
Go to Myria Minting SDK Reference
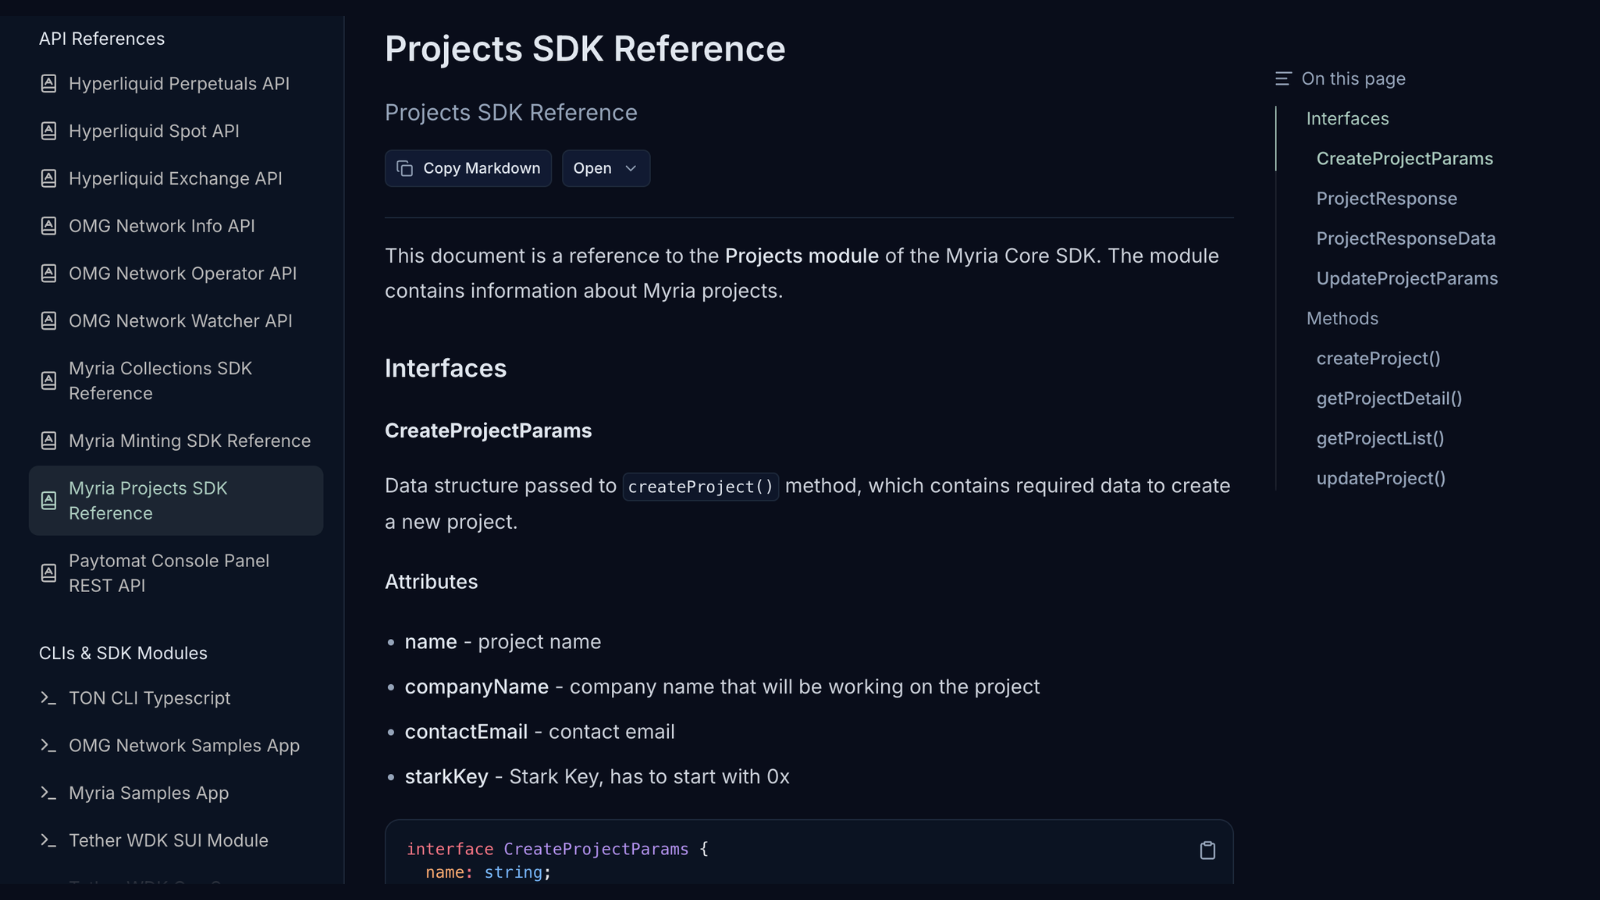176,441
